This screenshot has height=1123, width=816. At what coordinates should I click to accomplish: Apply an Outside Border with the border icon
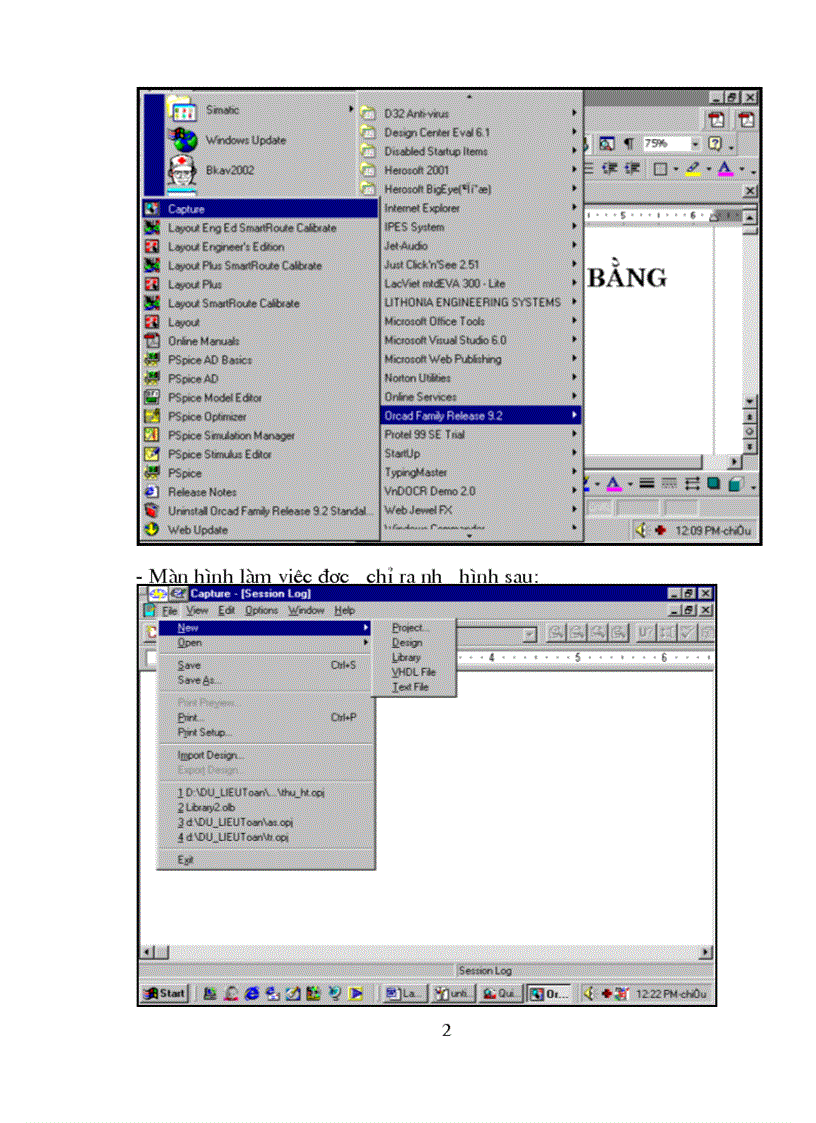[x=660, y=168]
